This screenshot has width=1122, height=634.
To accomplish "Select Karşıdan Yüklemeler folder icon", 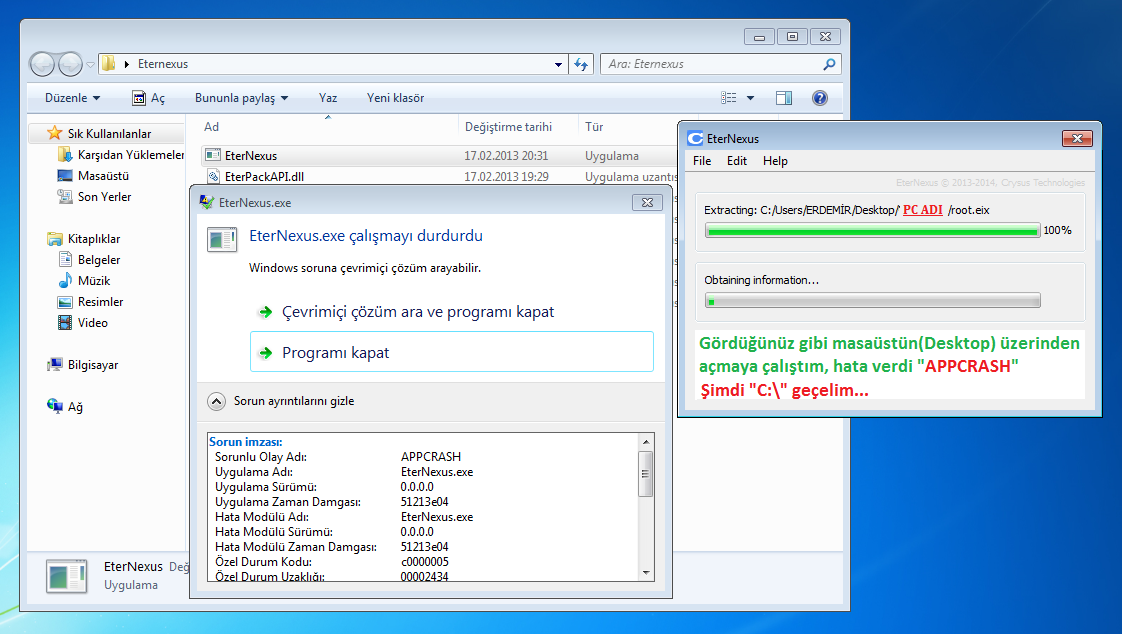I will [65, 154].
